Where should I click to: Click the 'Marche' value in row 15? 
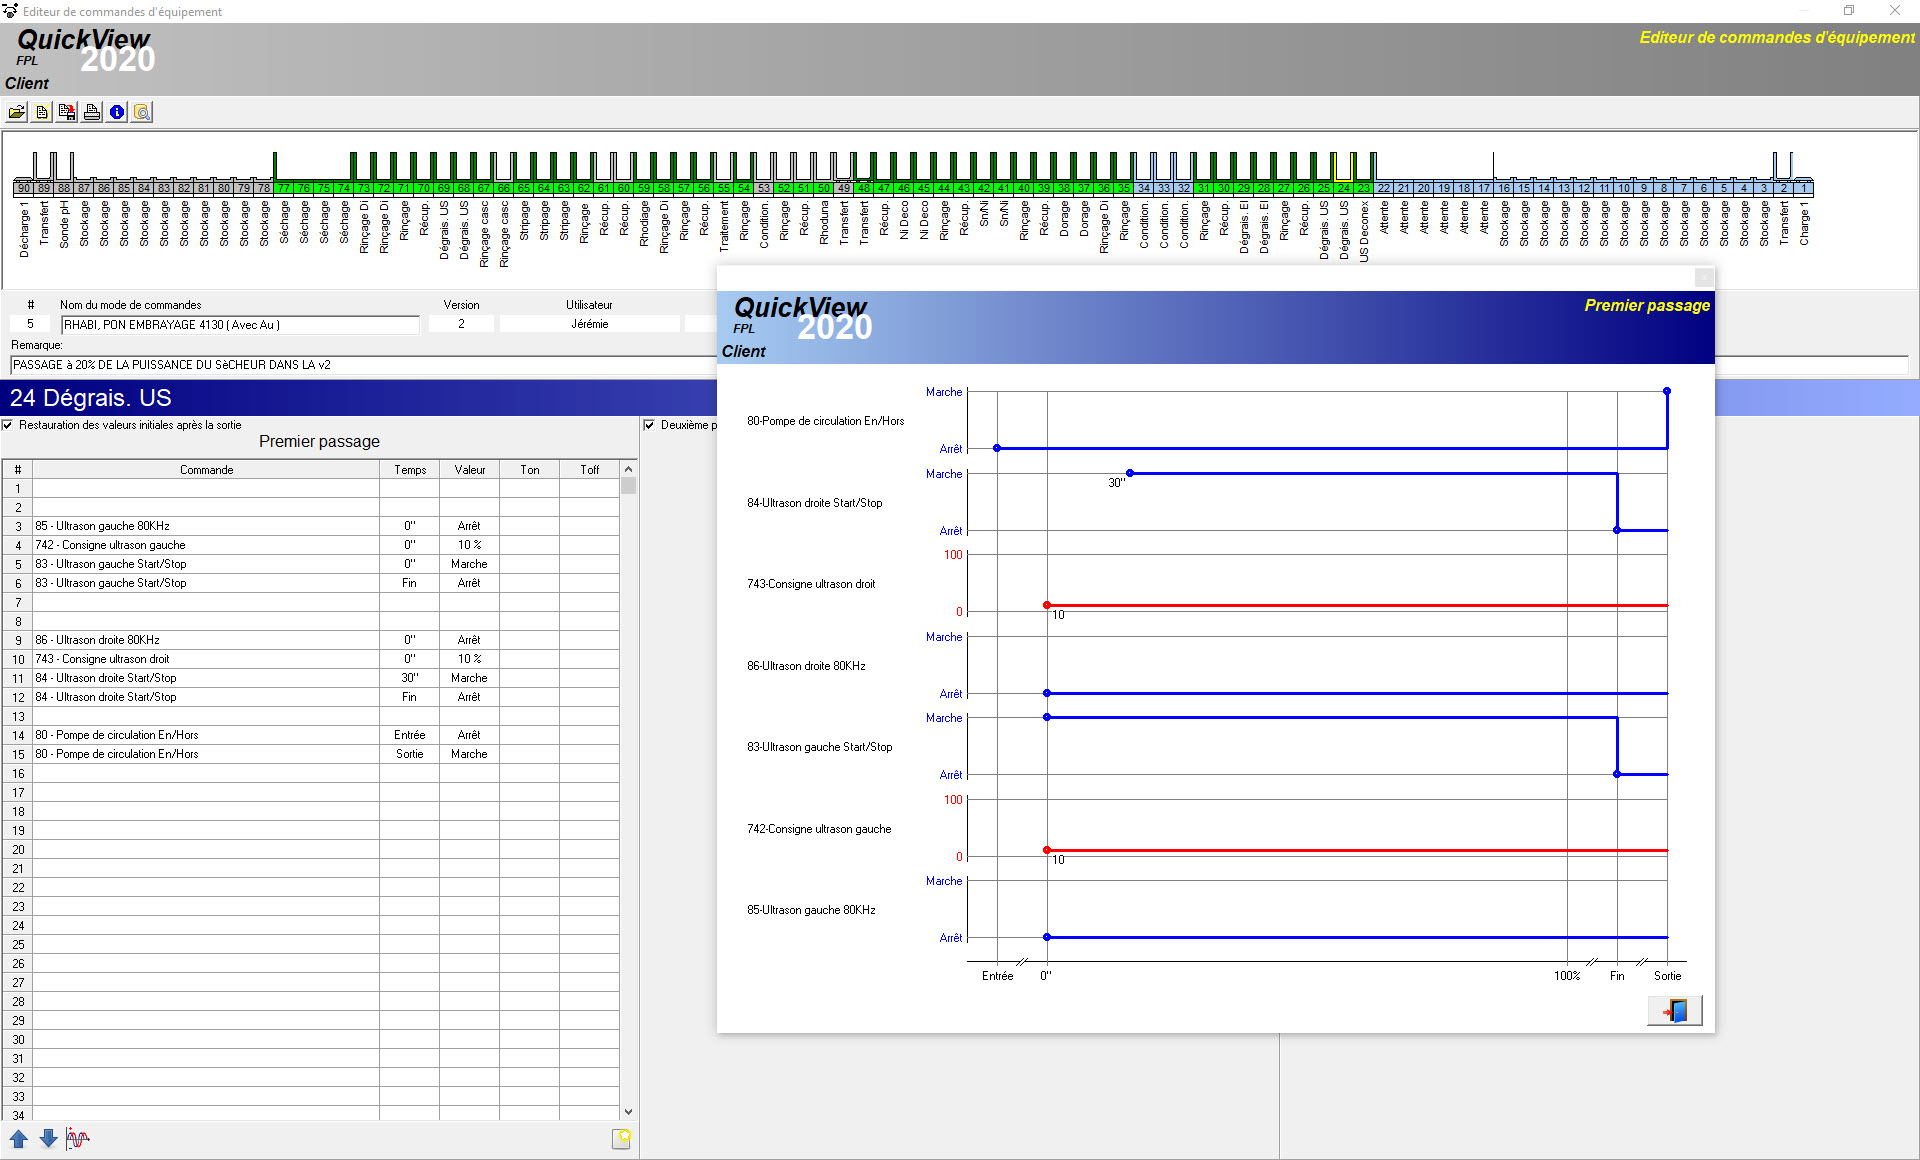[x=470, y=754]
